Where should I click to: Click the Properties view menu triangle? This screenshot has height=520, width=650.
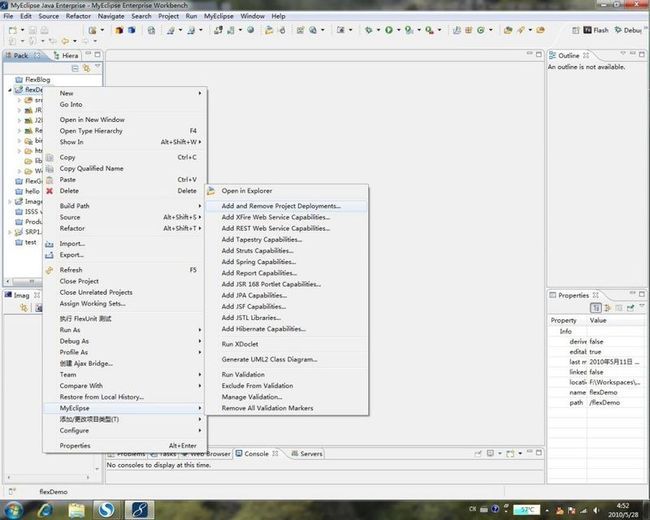click(x=642, y=306)
